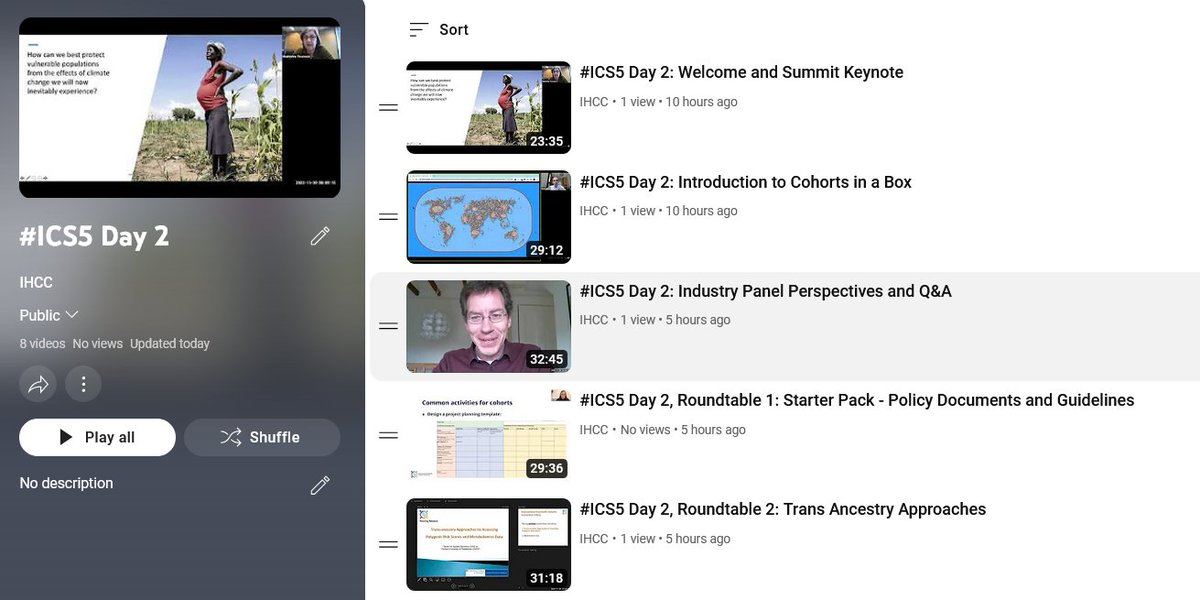Click the Shuffle button

tap(262, 437)
